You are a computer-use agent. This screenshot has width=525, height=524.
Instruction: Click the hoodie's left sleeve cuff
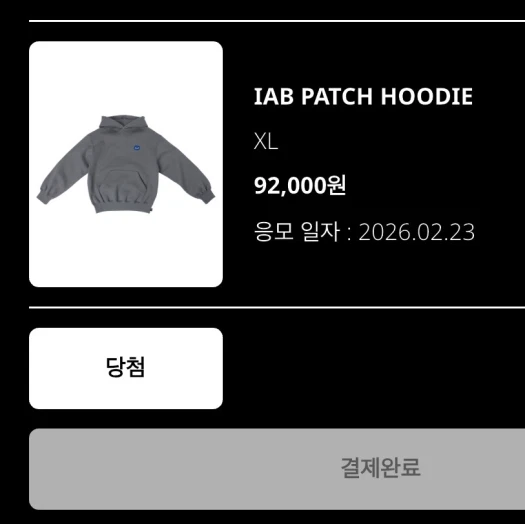[44, 196]
